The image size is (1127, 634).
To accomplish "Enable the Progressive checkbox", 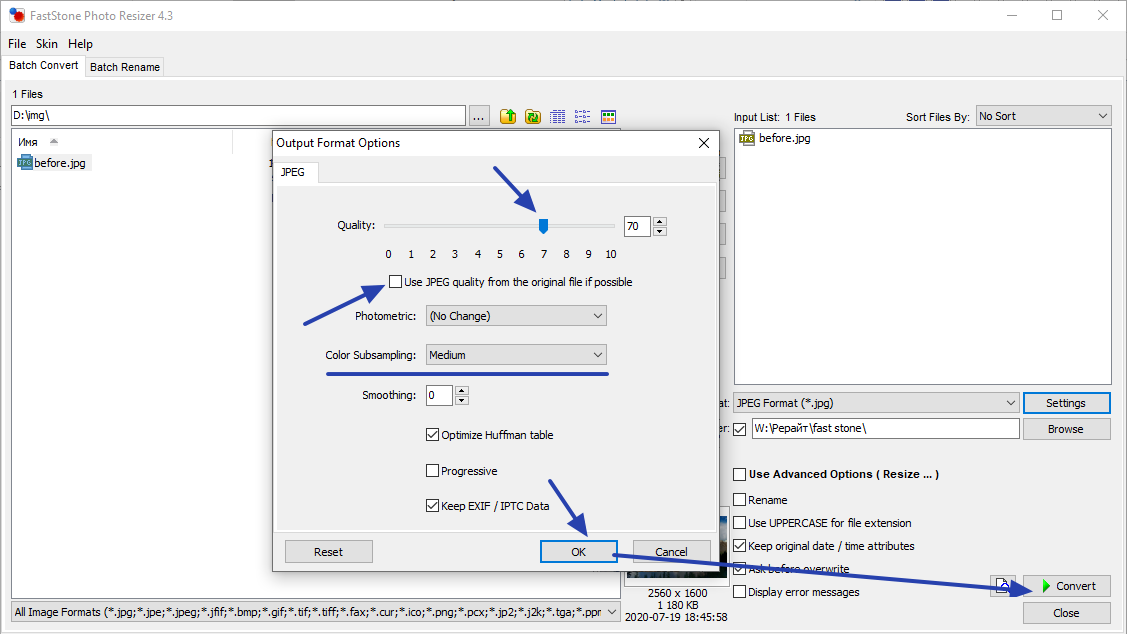I will click(433, 471).
